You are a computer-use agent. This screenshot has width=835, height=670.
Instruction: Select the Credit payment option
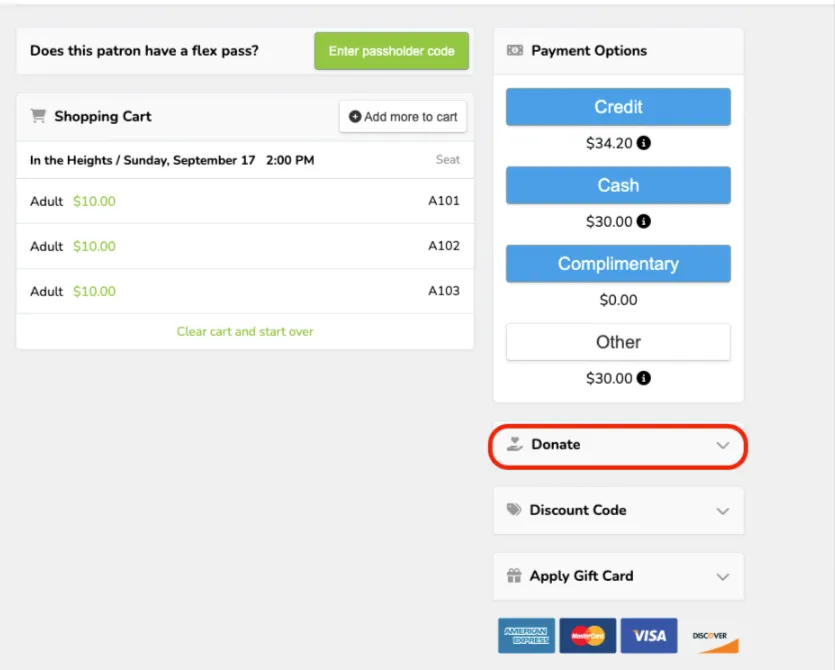(618, 107)
